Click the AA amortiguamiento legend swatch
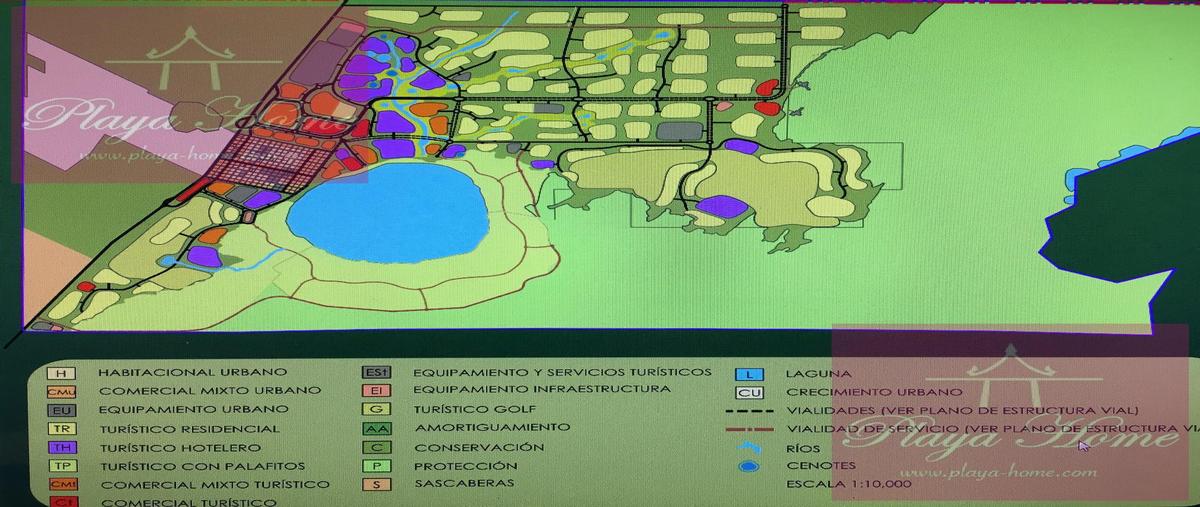The height and width of the screenshot is (507, 1200). pyautogui.click(x=376, y=428)
